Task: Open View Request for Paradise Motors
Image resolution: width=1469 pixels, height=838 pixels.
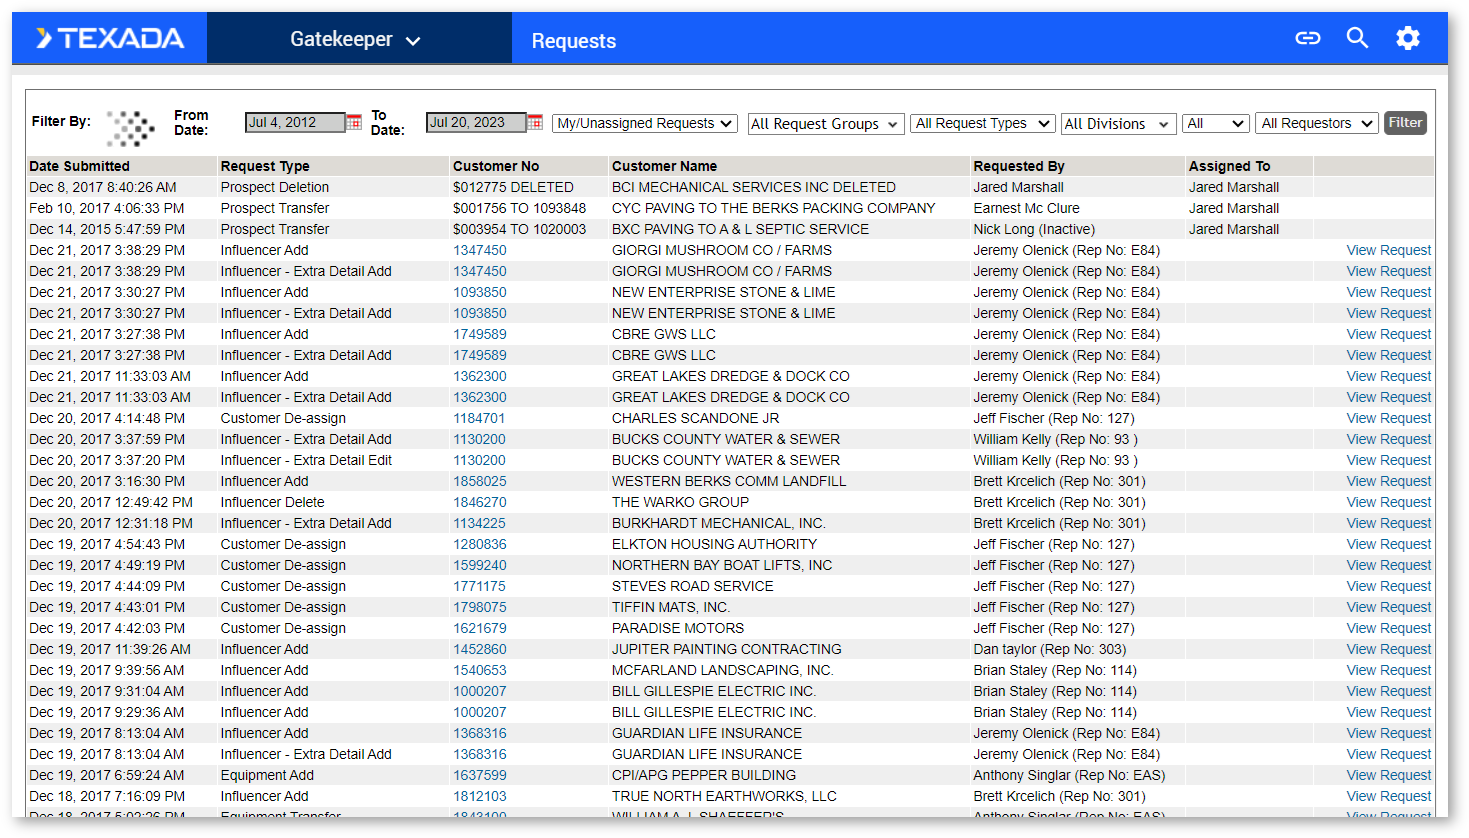Action: (1389, 628)
